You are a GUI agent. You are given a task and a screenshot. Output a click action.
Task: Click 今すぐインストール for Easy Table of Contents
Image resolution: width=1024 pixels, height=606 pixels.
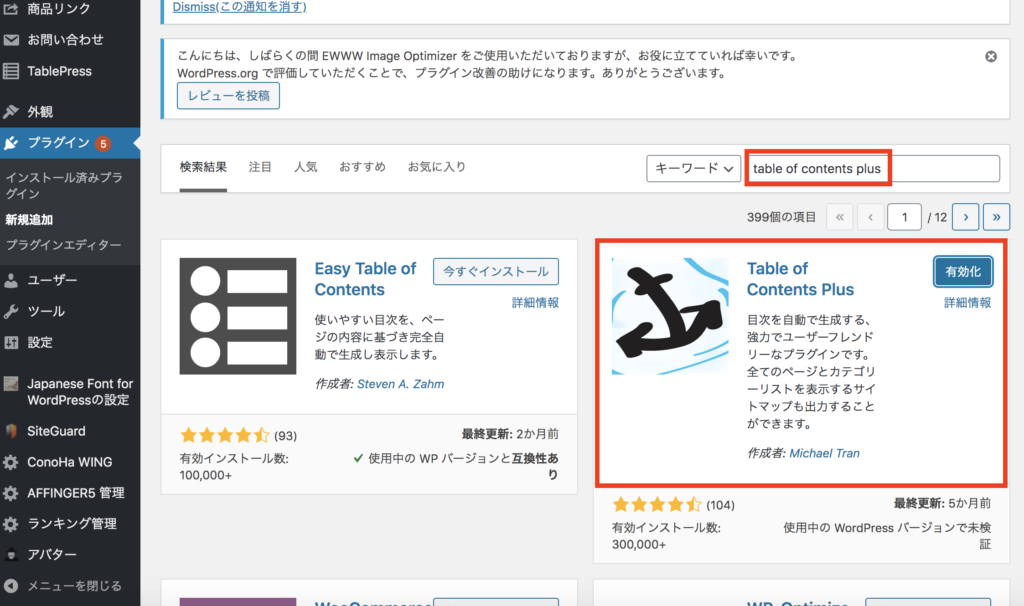coord(496,272)
